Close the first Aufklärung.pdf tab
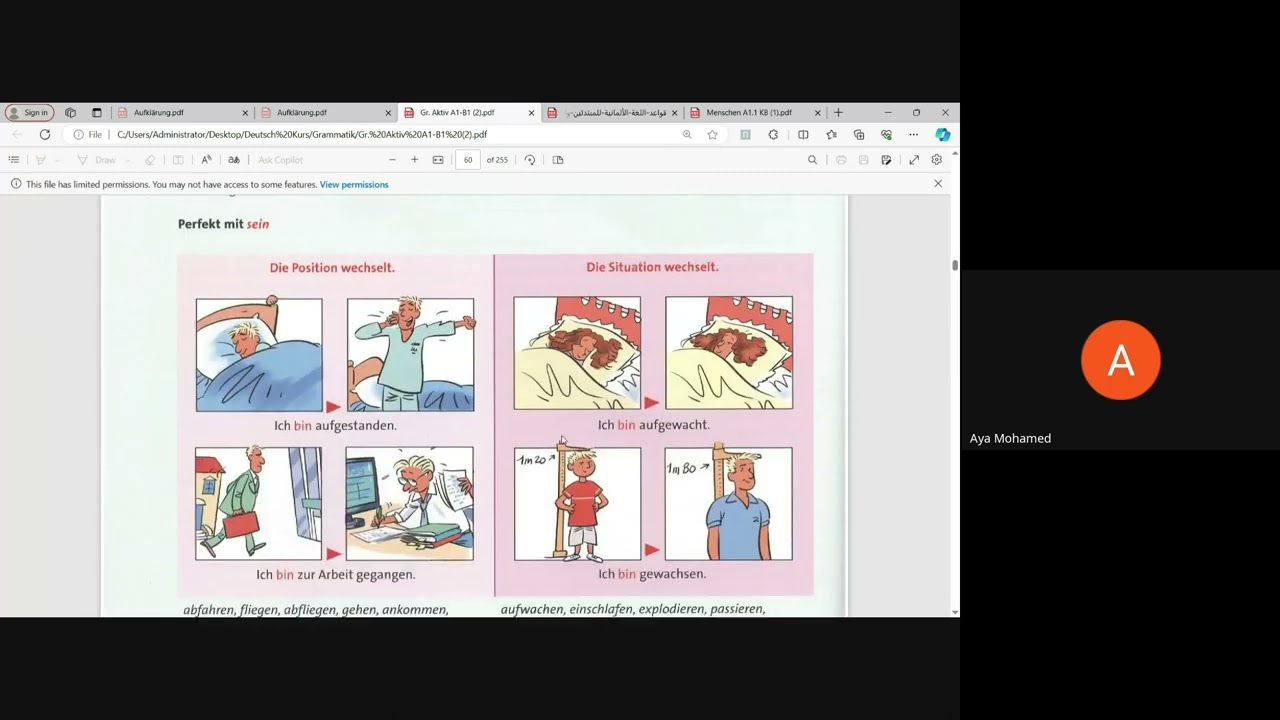This screenshot has height=720, width=1280. pyautogui.click(x=245, y=113)
